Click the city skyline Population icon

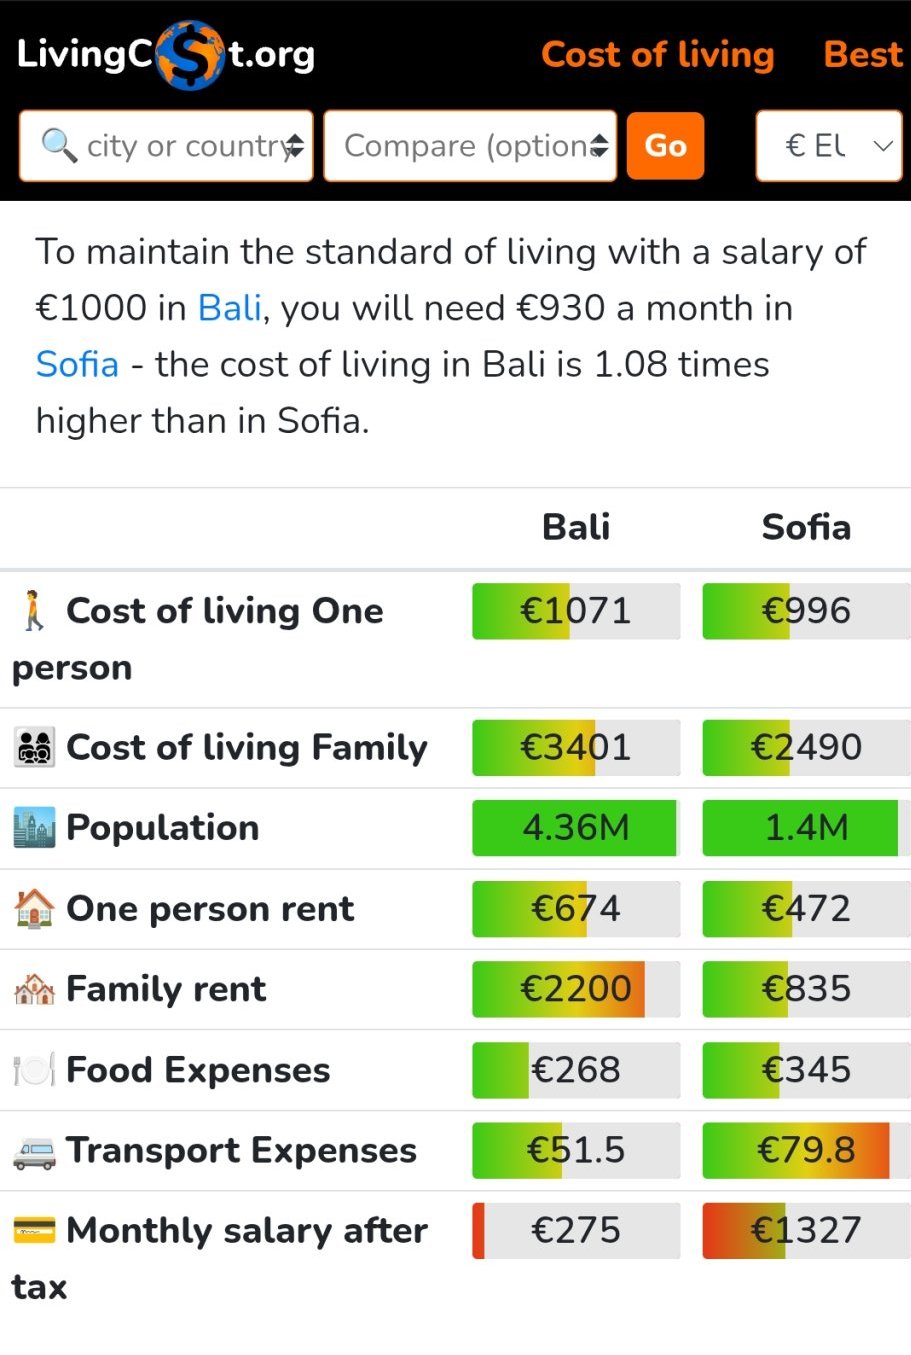click(34, 828)
